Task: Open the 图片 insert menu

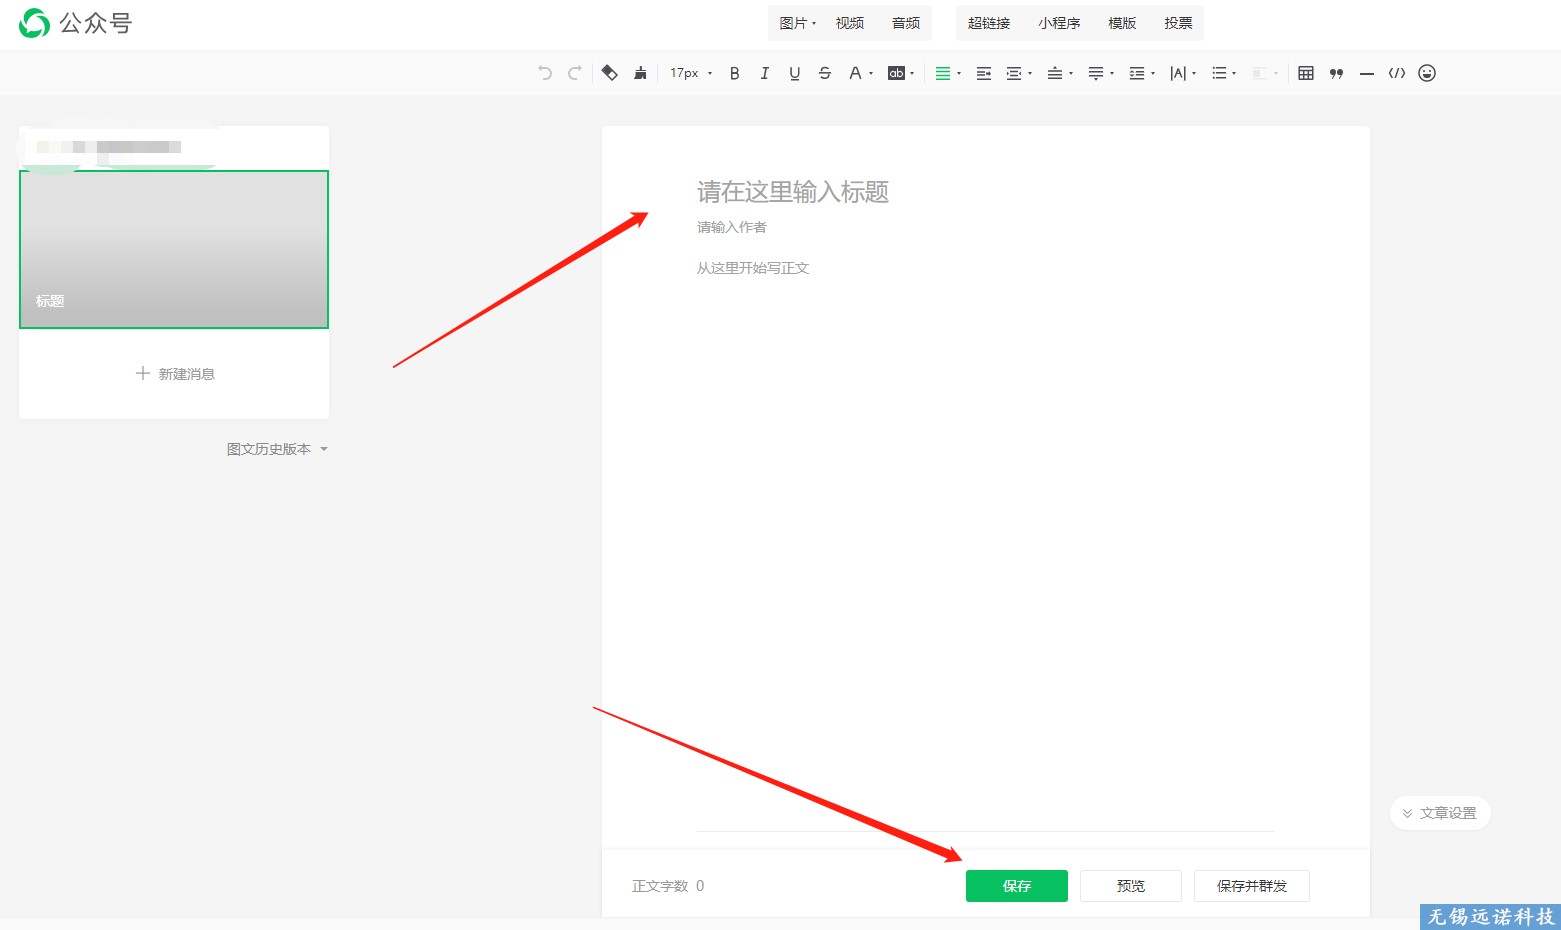Action: tap(797, 23)
